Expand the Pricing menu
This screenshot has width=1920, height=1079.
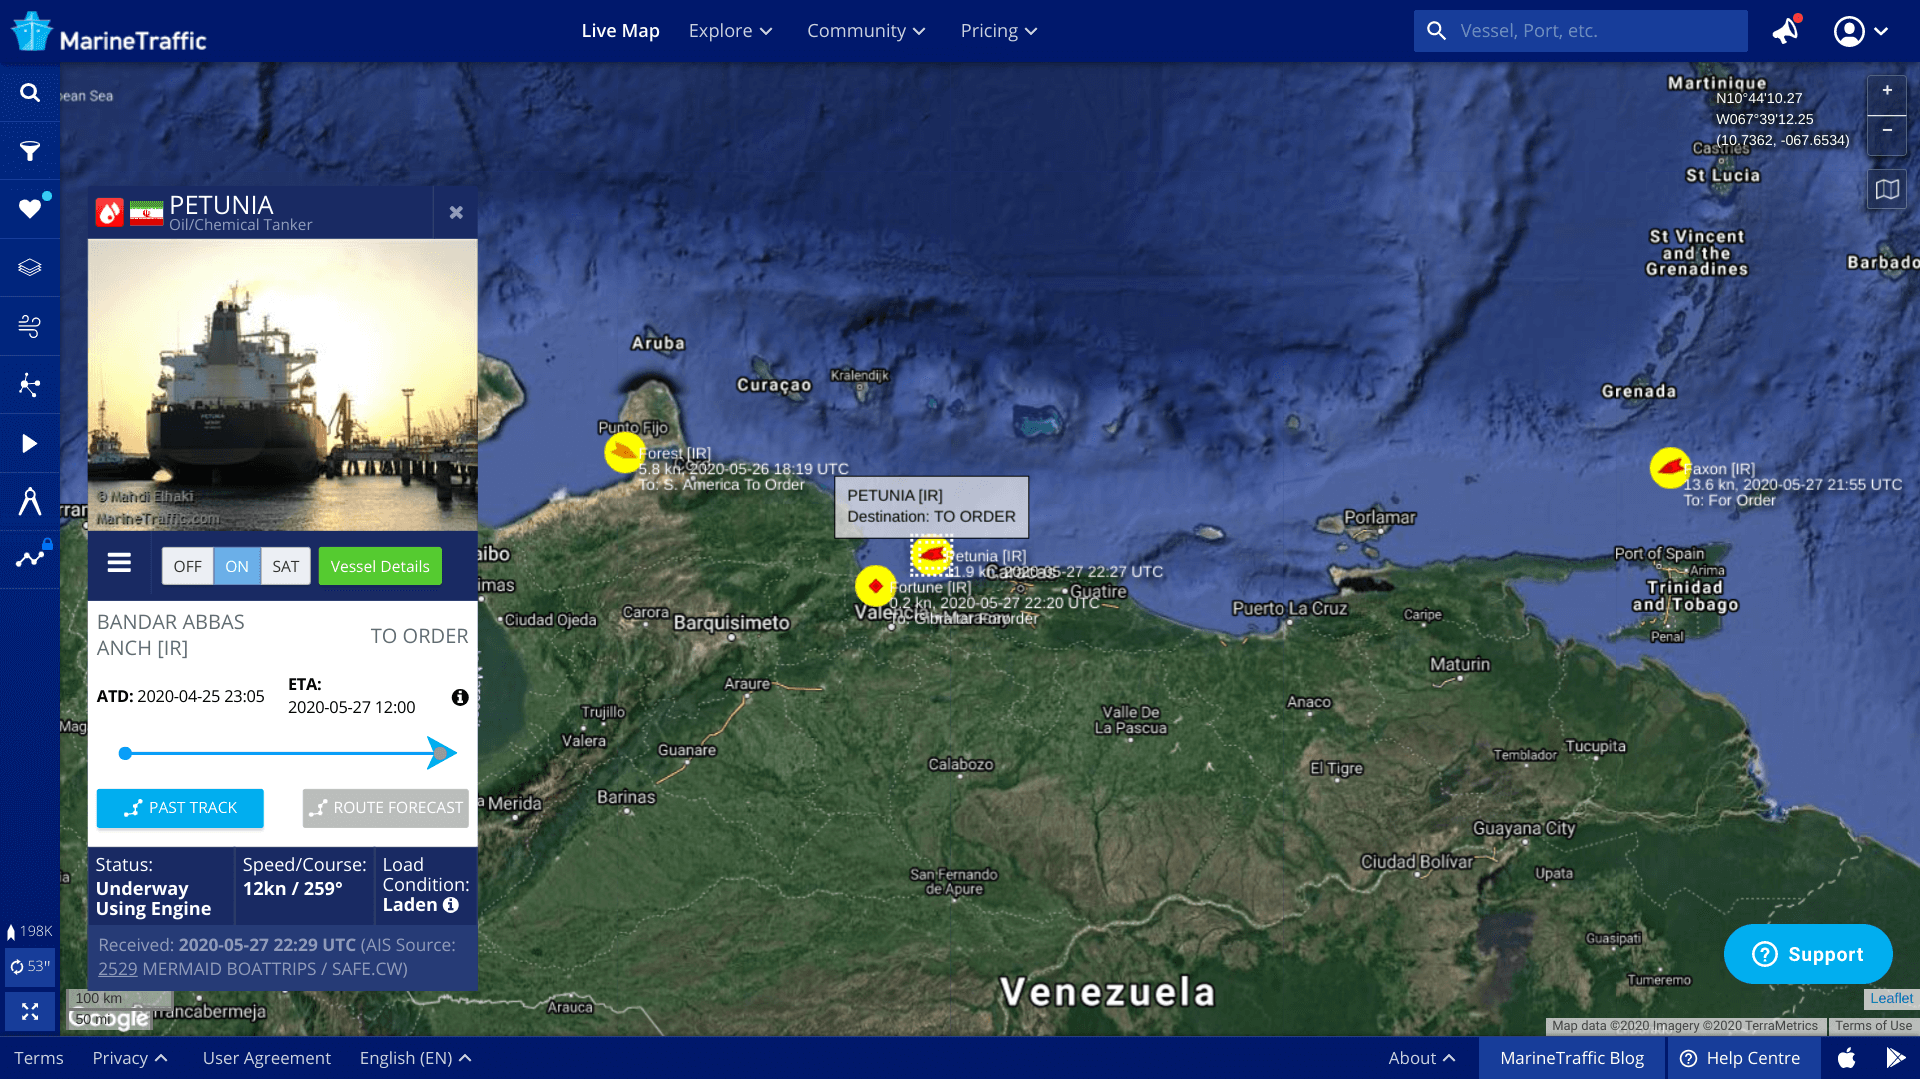tap(999, 31)
